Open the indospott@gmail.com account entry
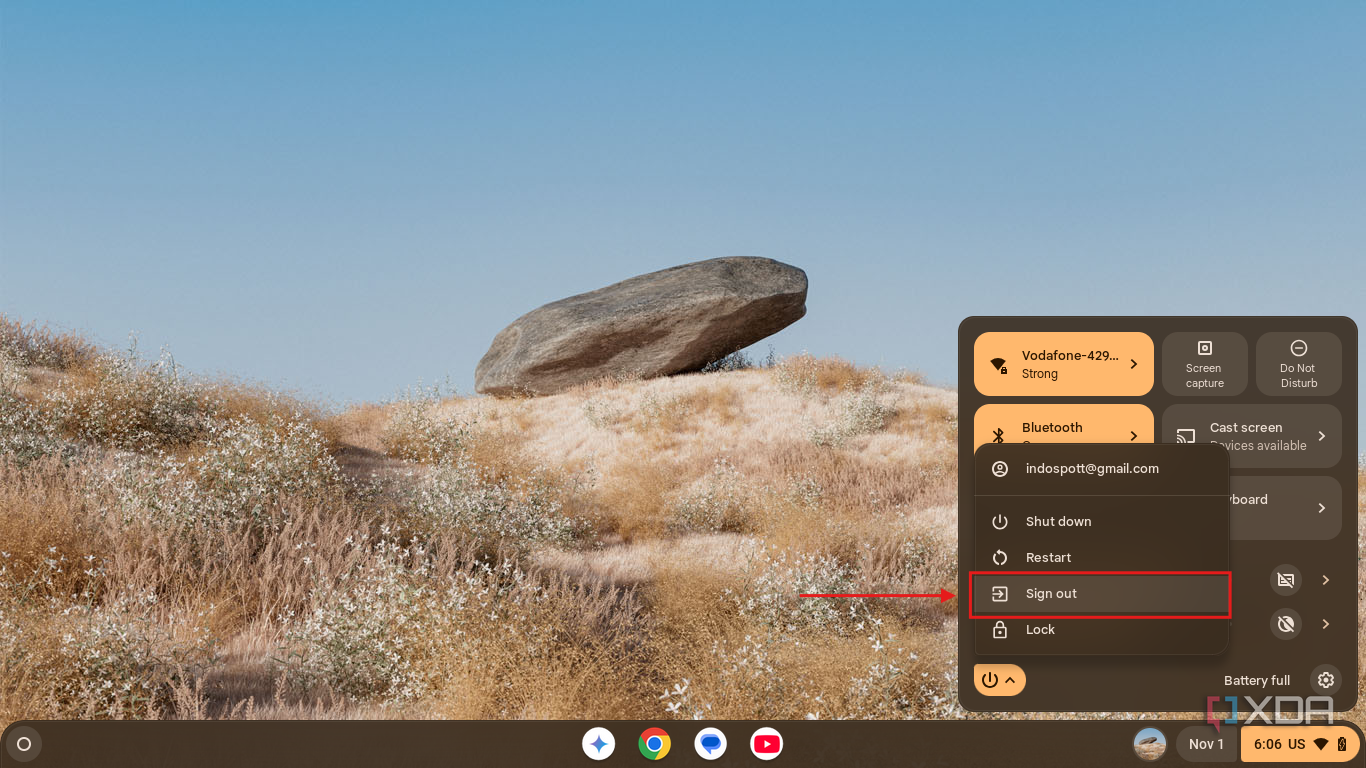1366x768 pixels. tap(1100, 469)
